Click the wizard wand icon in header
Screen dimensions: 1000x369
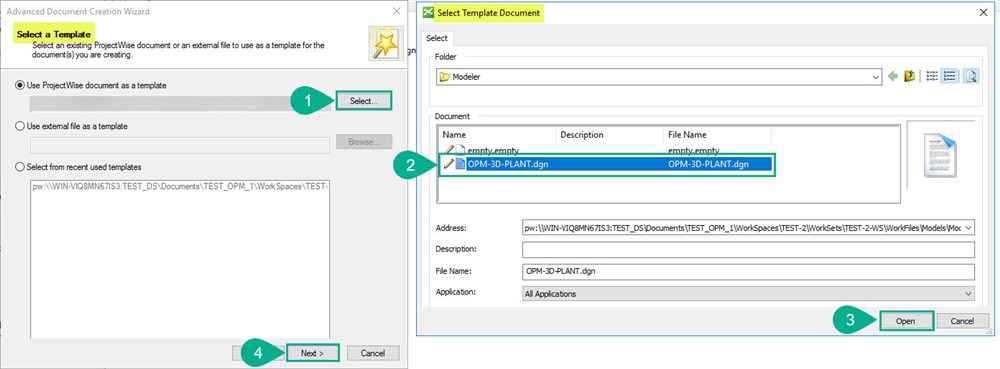coord(386,43)
